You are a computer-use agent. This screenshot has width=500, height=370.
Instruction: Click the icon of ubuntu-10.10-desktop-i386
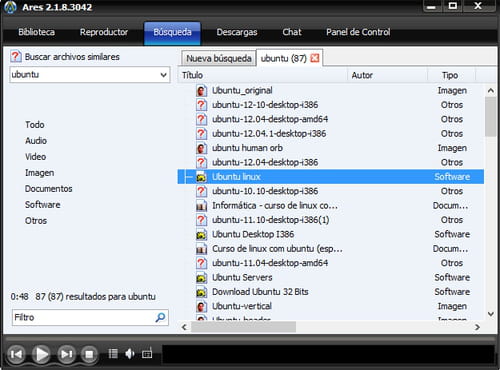tap(201, 191)
